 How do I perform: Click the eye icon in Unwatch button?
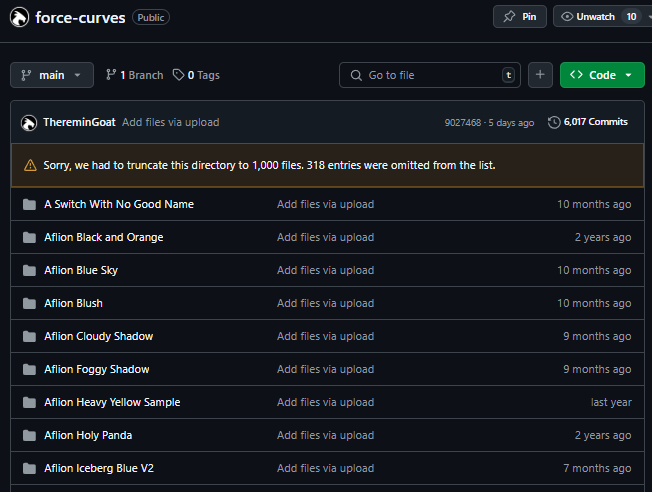(567, 17)
